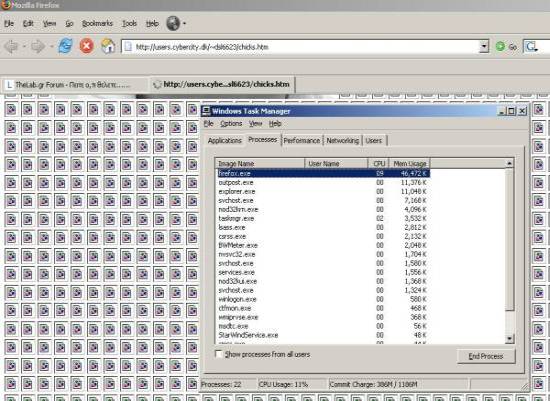The width and height of the screenshot is (550, 401).
Task: Click the CPU Usage status bar entry
Action: pyautogui.click(x=292, y=385)
